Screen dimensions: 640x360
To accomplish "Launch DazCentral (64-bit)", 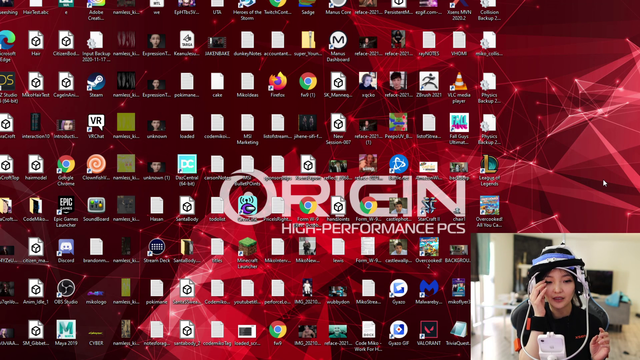I will point(187,164).
